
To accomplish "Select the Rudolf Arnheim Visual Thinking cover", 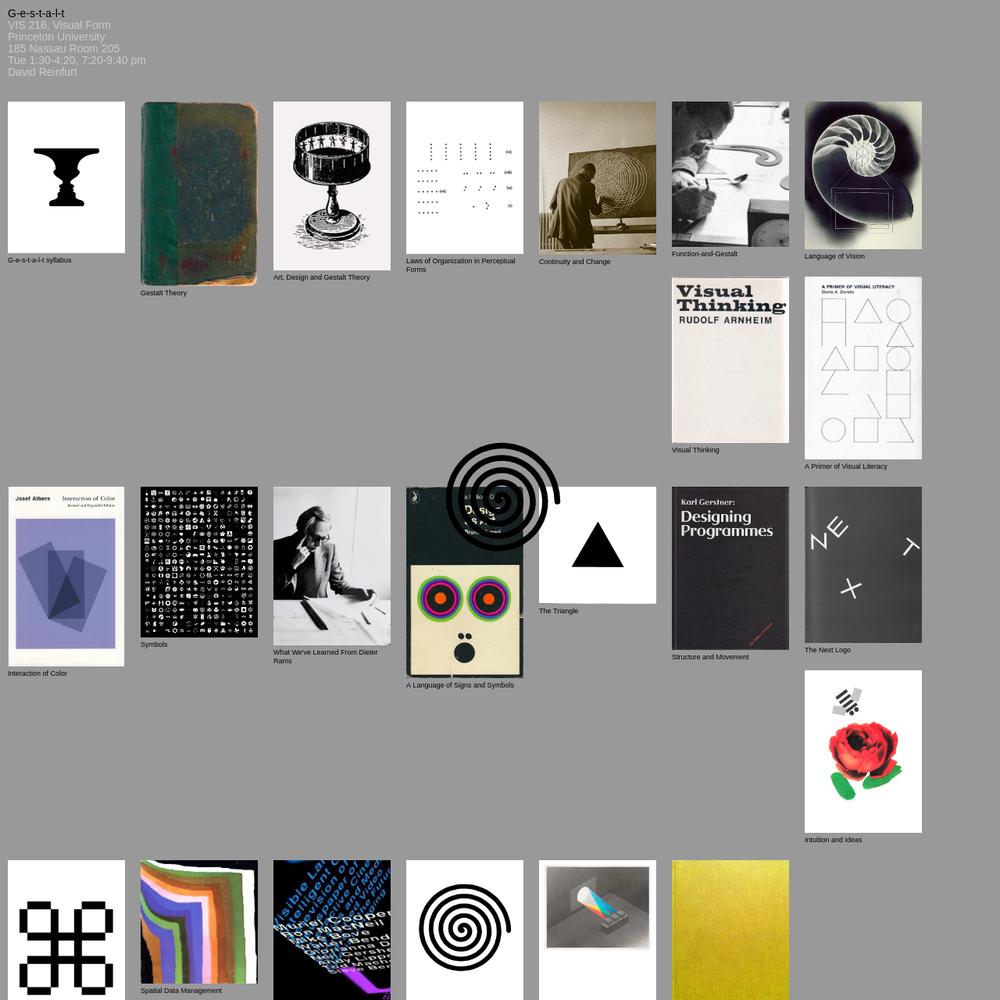I will [730, 360].
